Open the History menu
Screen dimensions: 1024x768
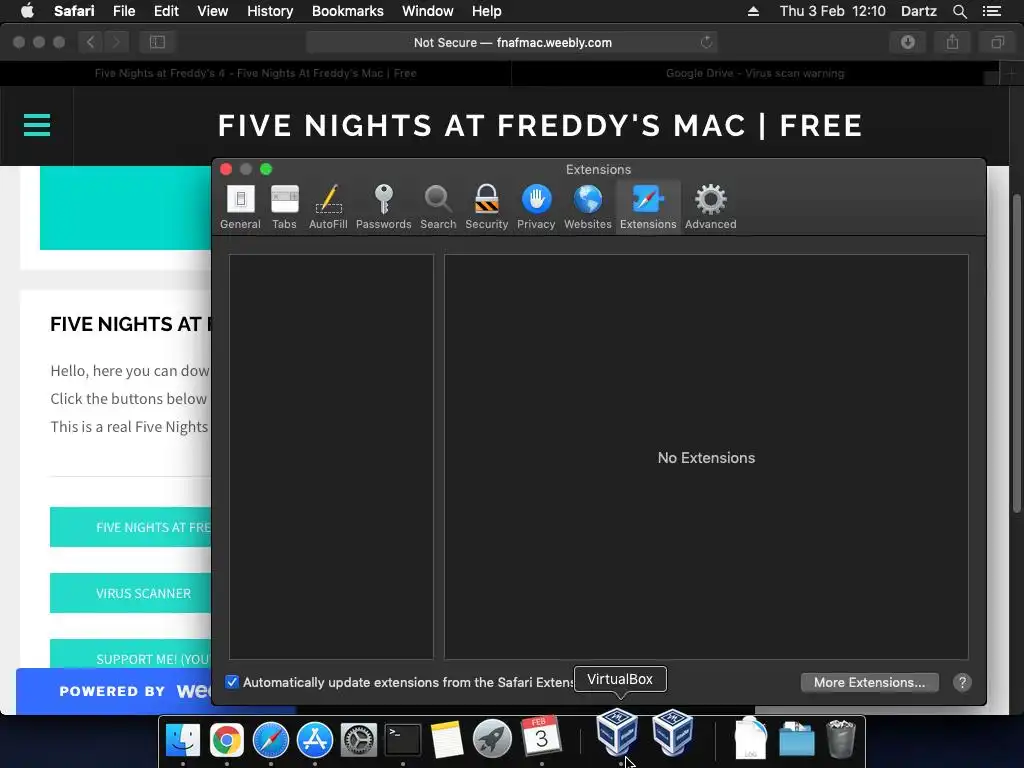coord(270,11)
